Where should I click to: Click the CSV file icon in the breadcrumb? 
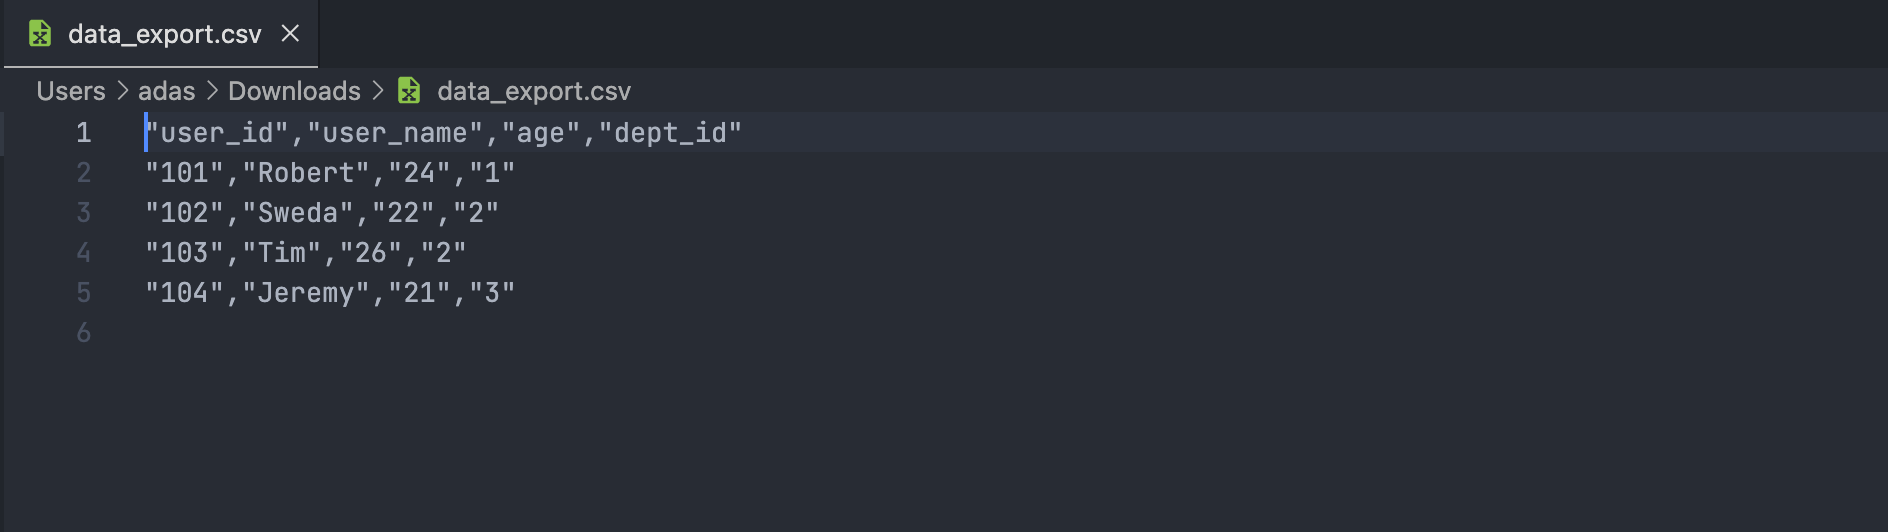click(409, 91)
